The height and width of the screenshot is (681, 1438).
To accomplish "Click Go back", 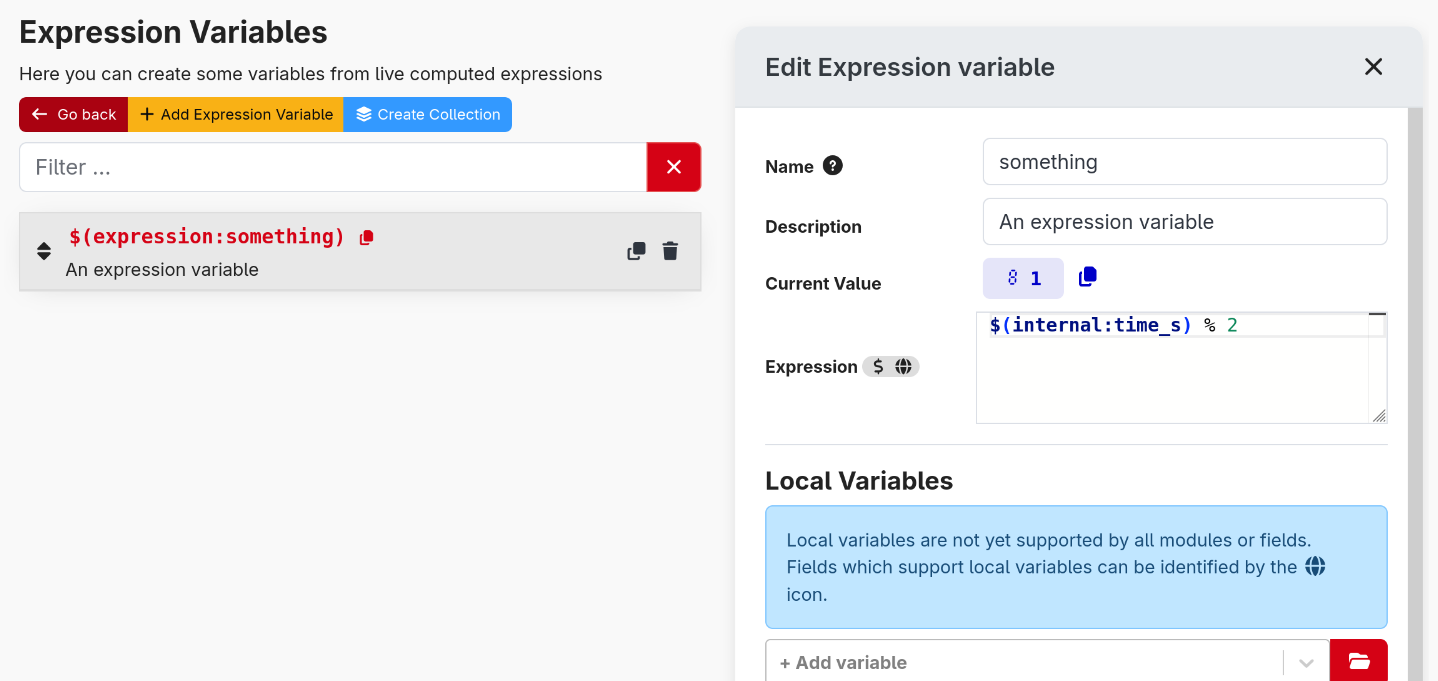I will pyautogui.click(x=73, y=114).
